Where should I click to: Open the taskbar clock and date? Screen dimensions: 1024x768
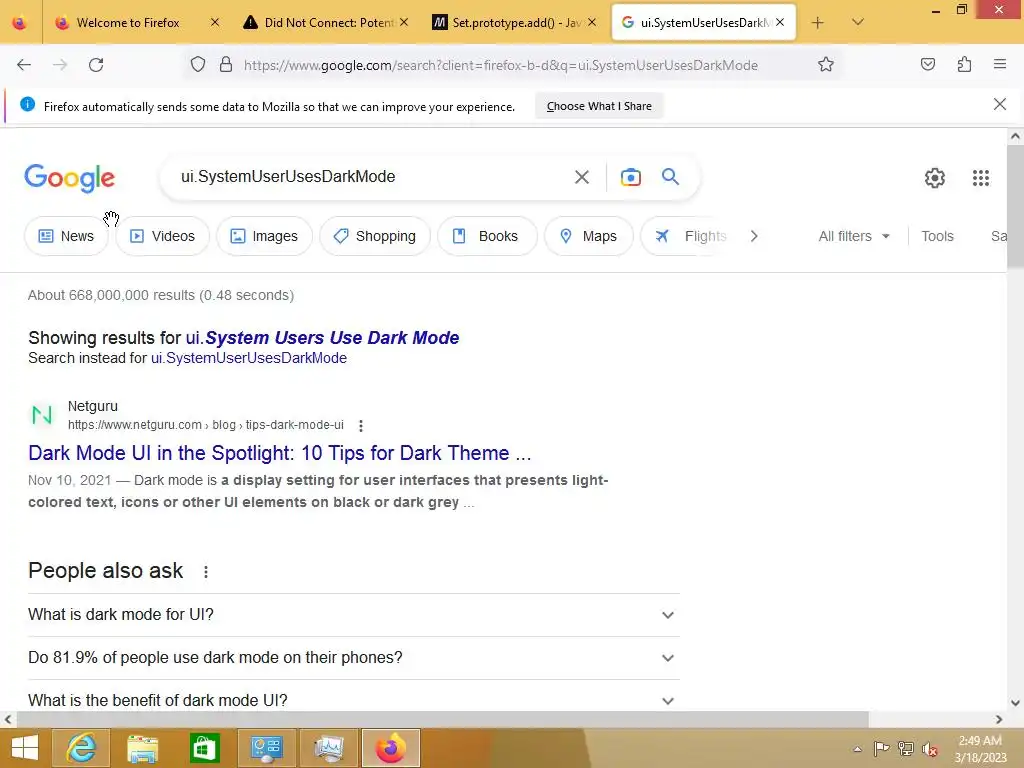[980, 748]
